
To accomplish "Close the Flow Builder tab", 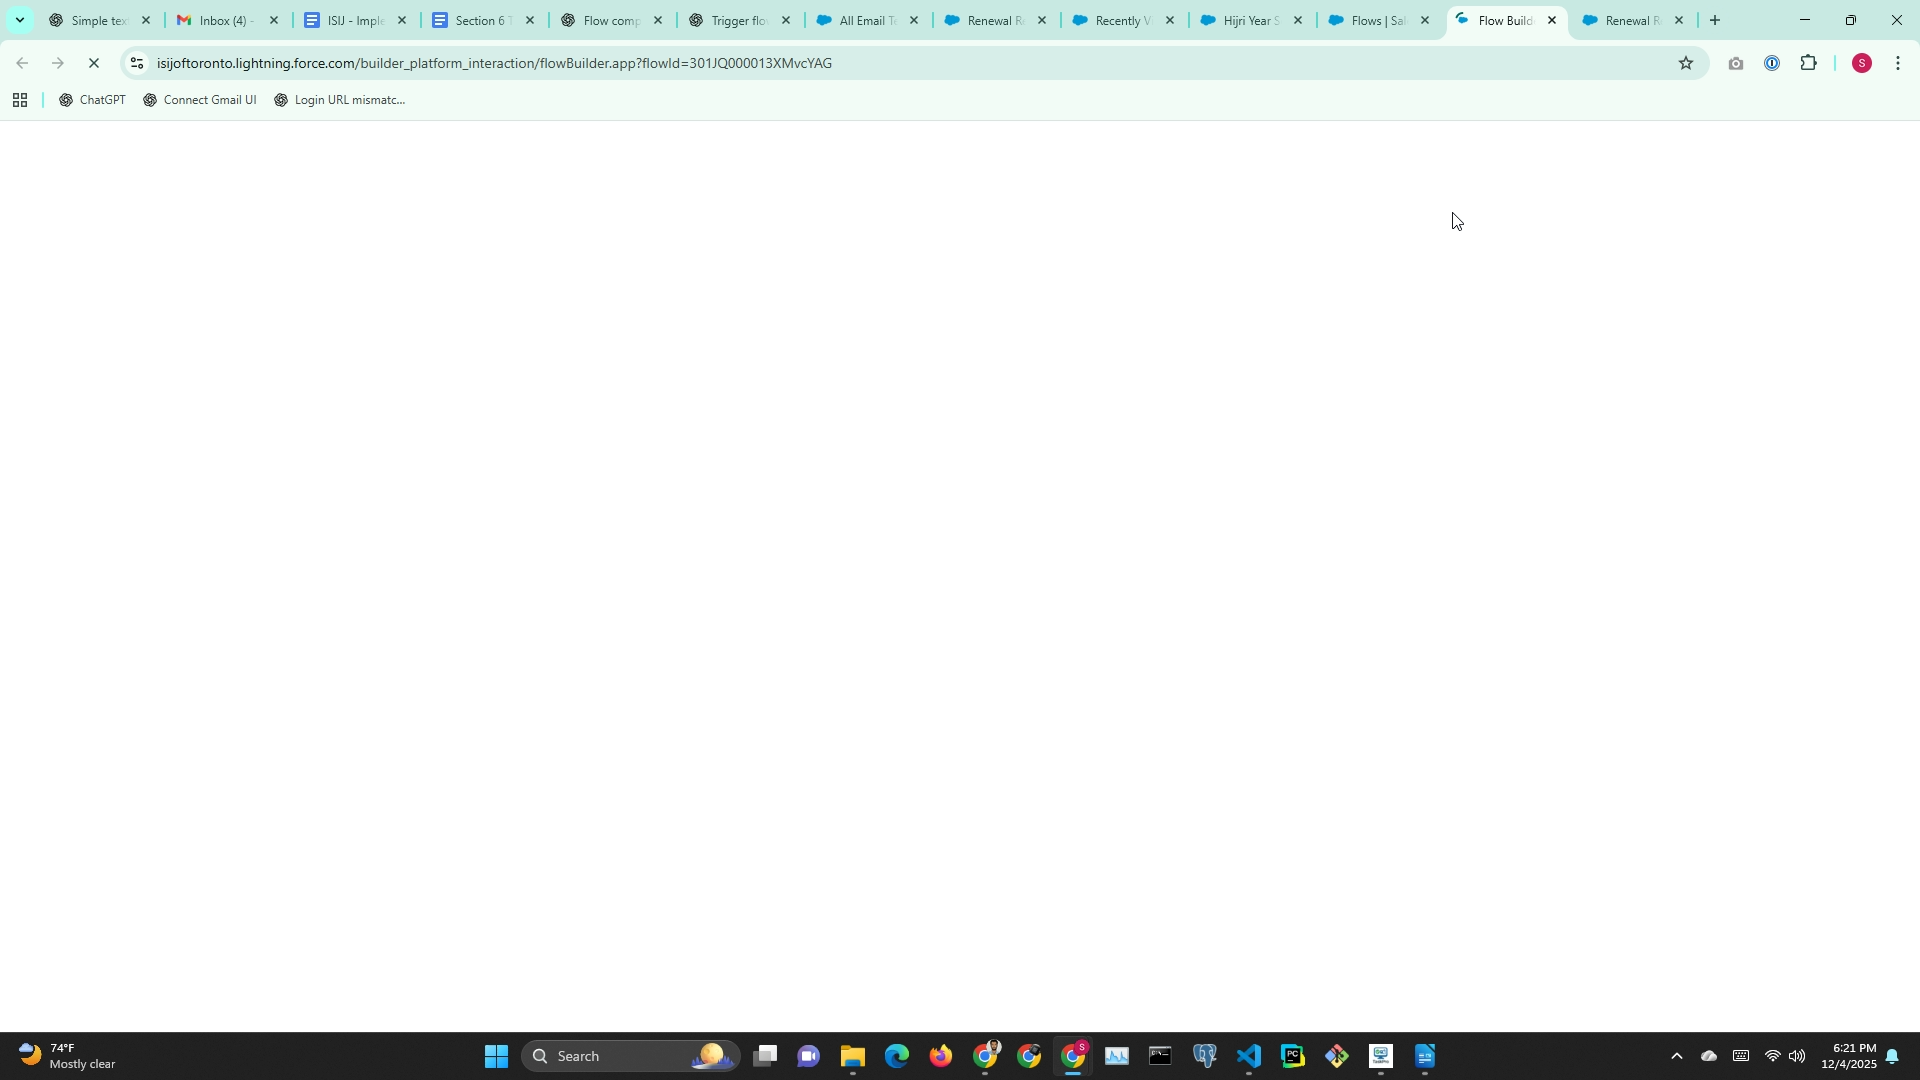I will [1552, 20].
